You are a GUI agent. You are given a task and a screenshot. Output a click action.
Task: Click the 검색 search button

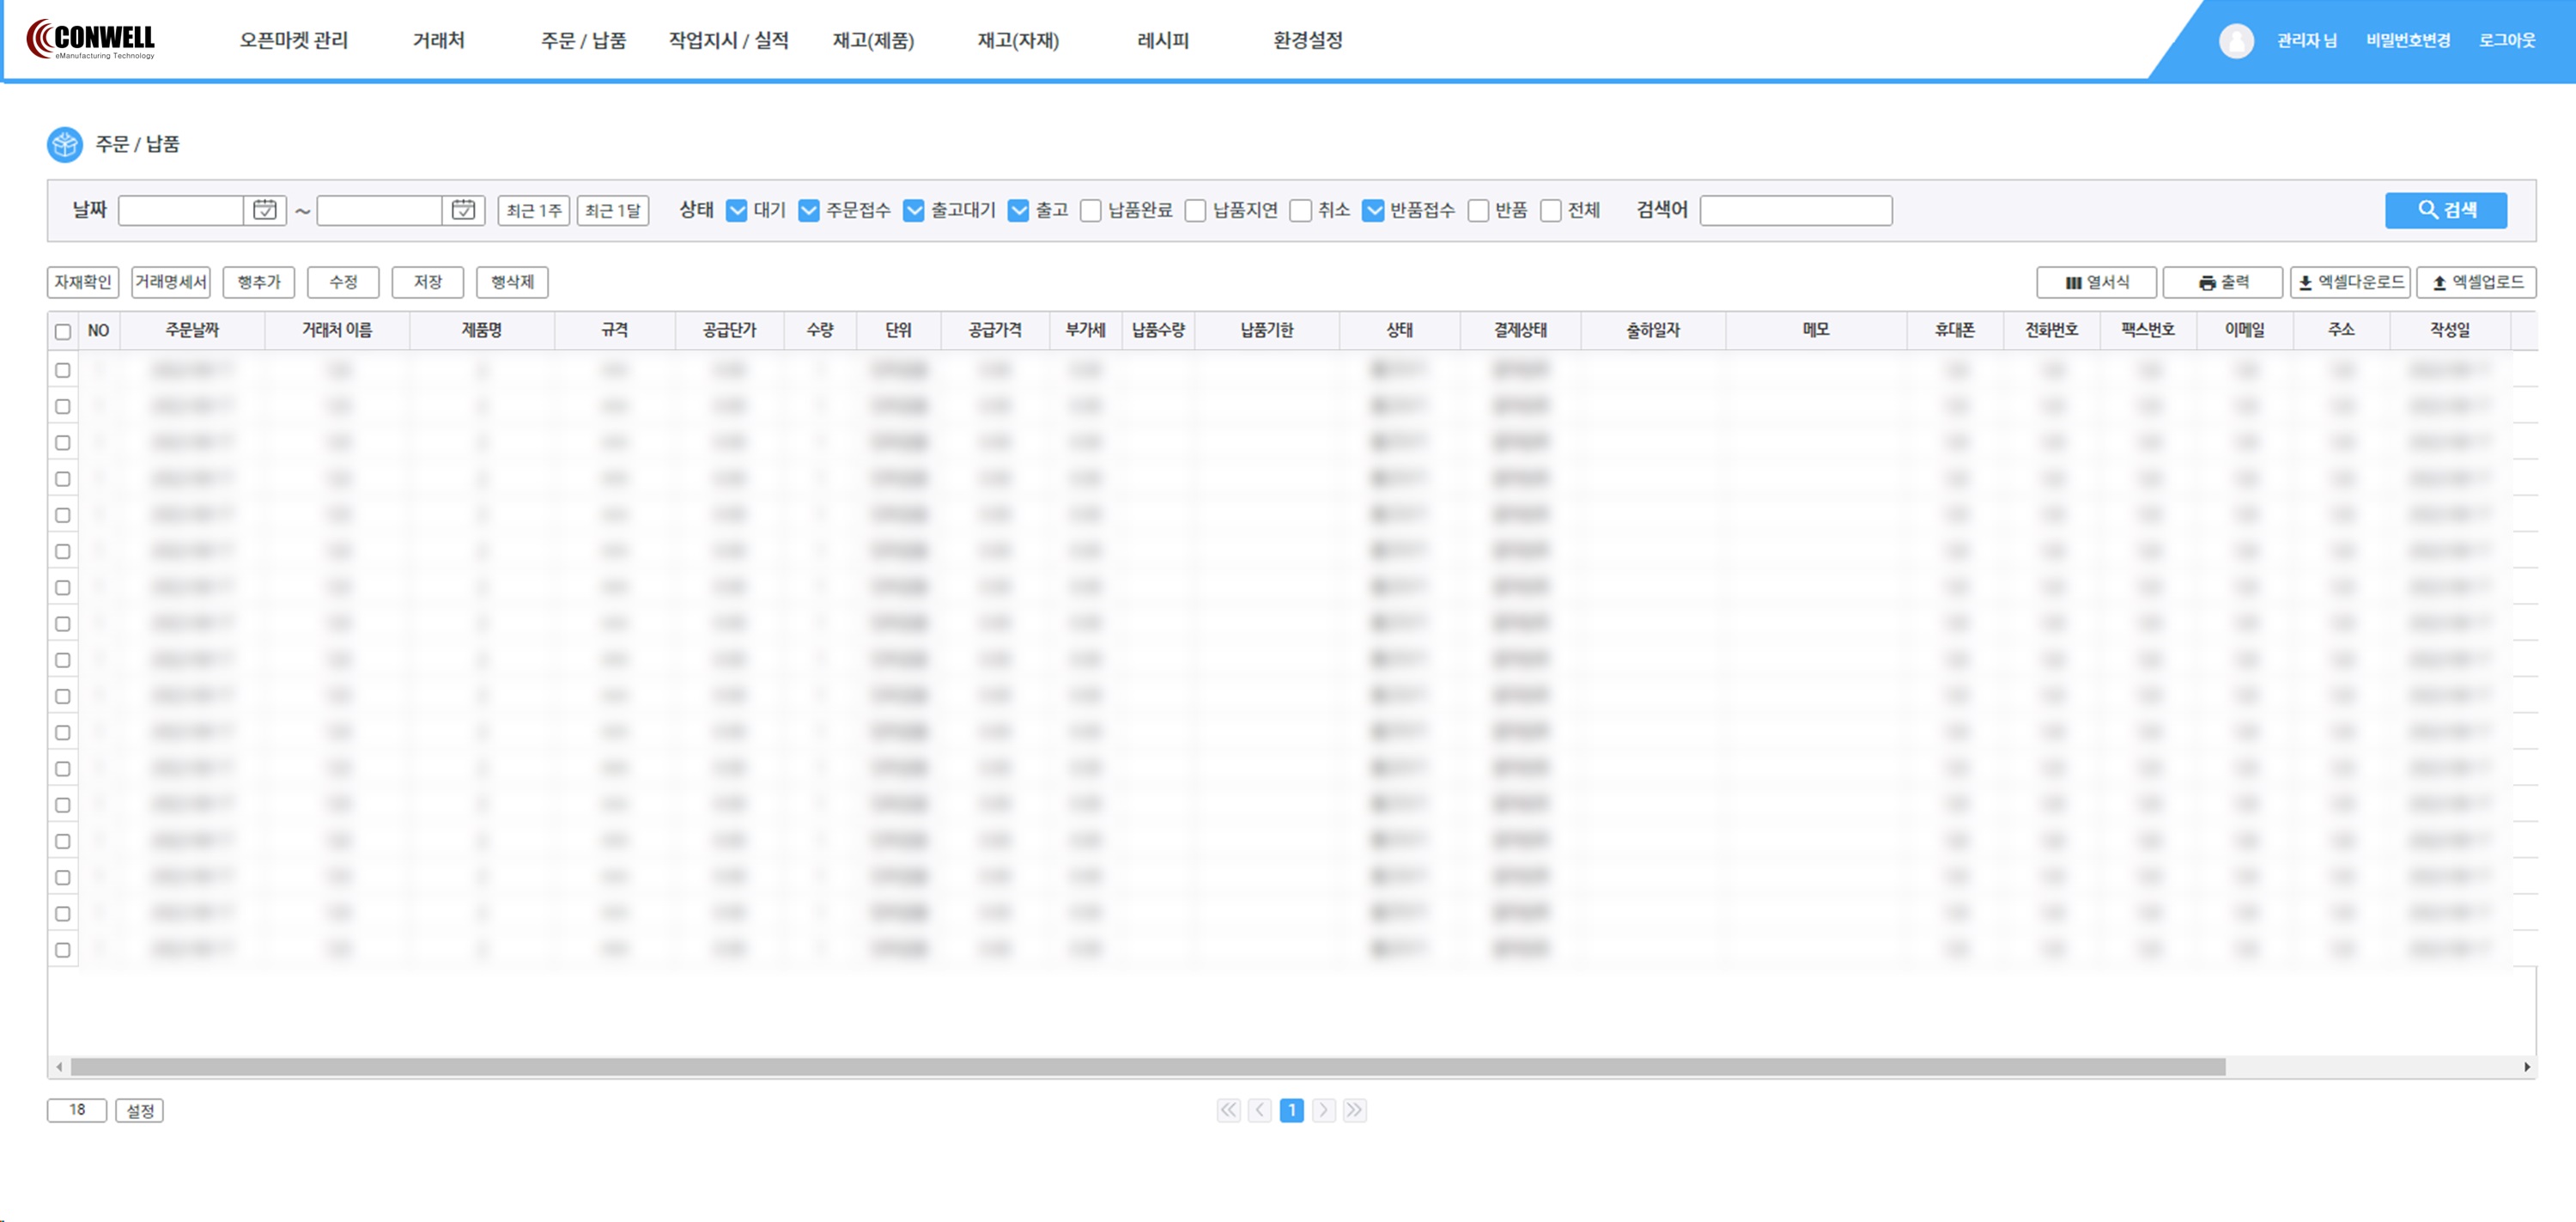click(x=2445, y=210)
